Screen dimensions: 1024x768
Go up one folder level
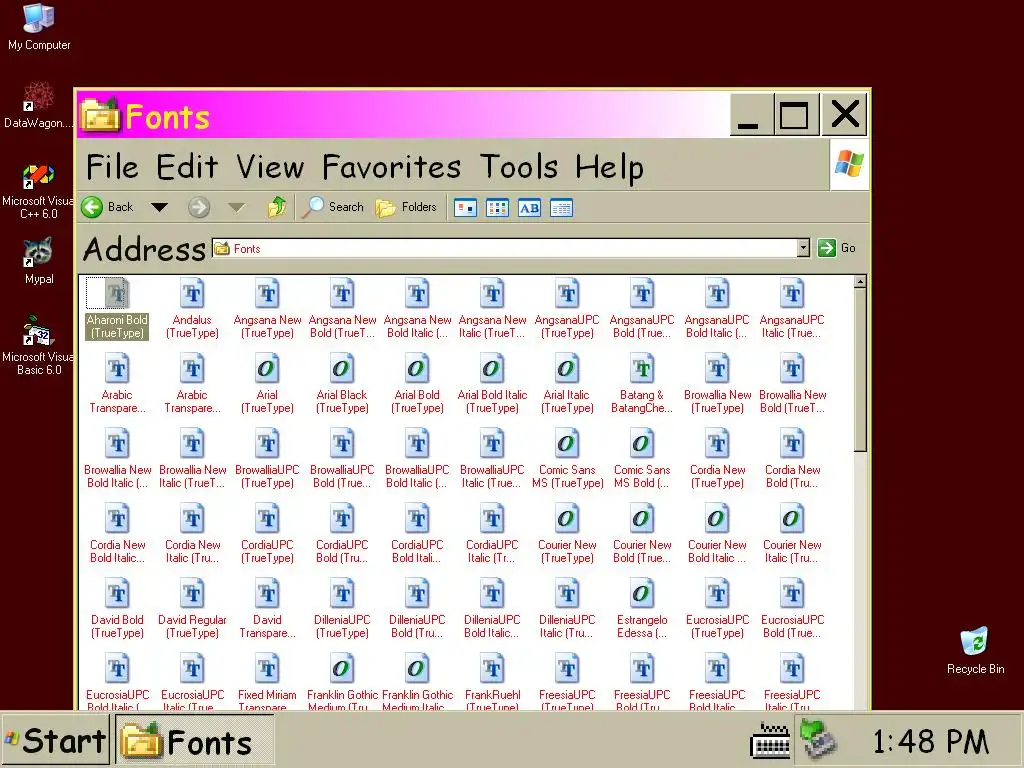point(277,208)
